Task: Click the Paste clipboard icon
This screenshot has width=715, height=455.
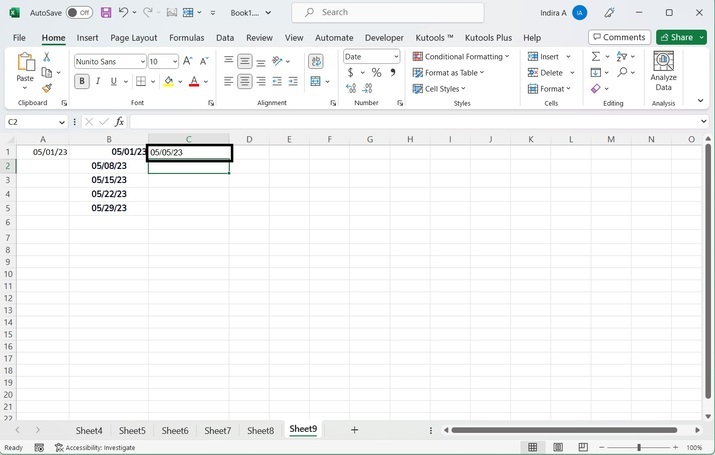Action: click(25, 62)
